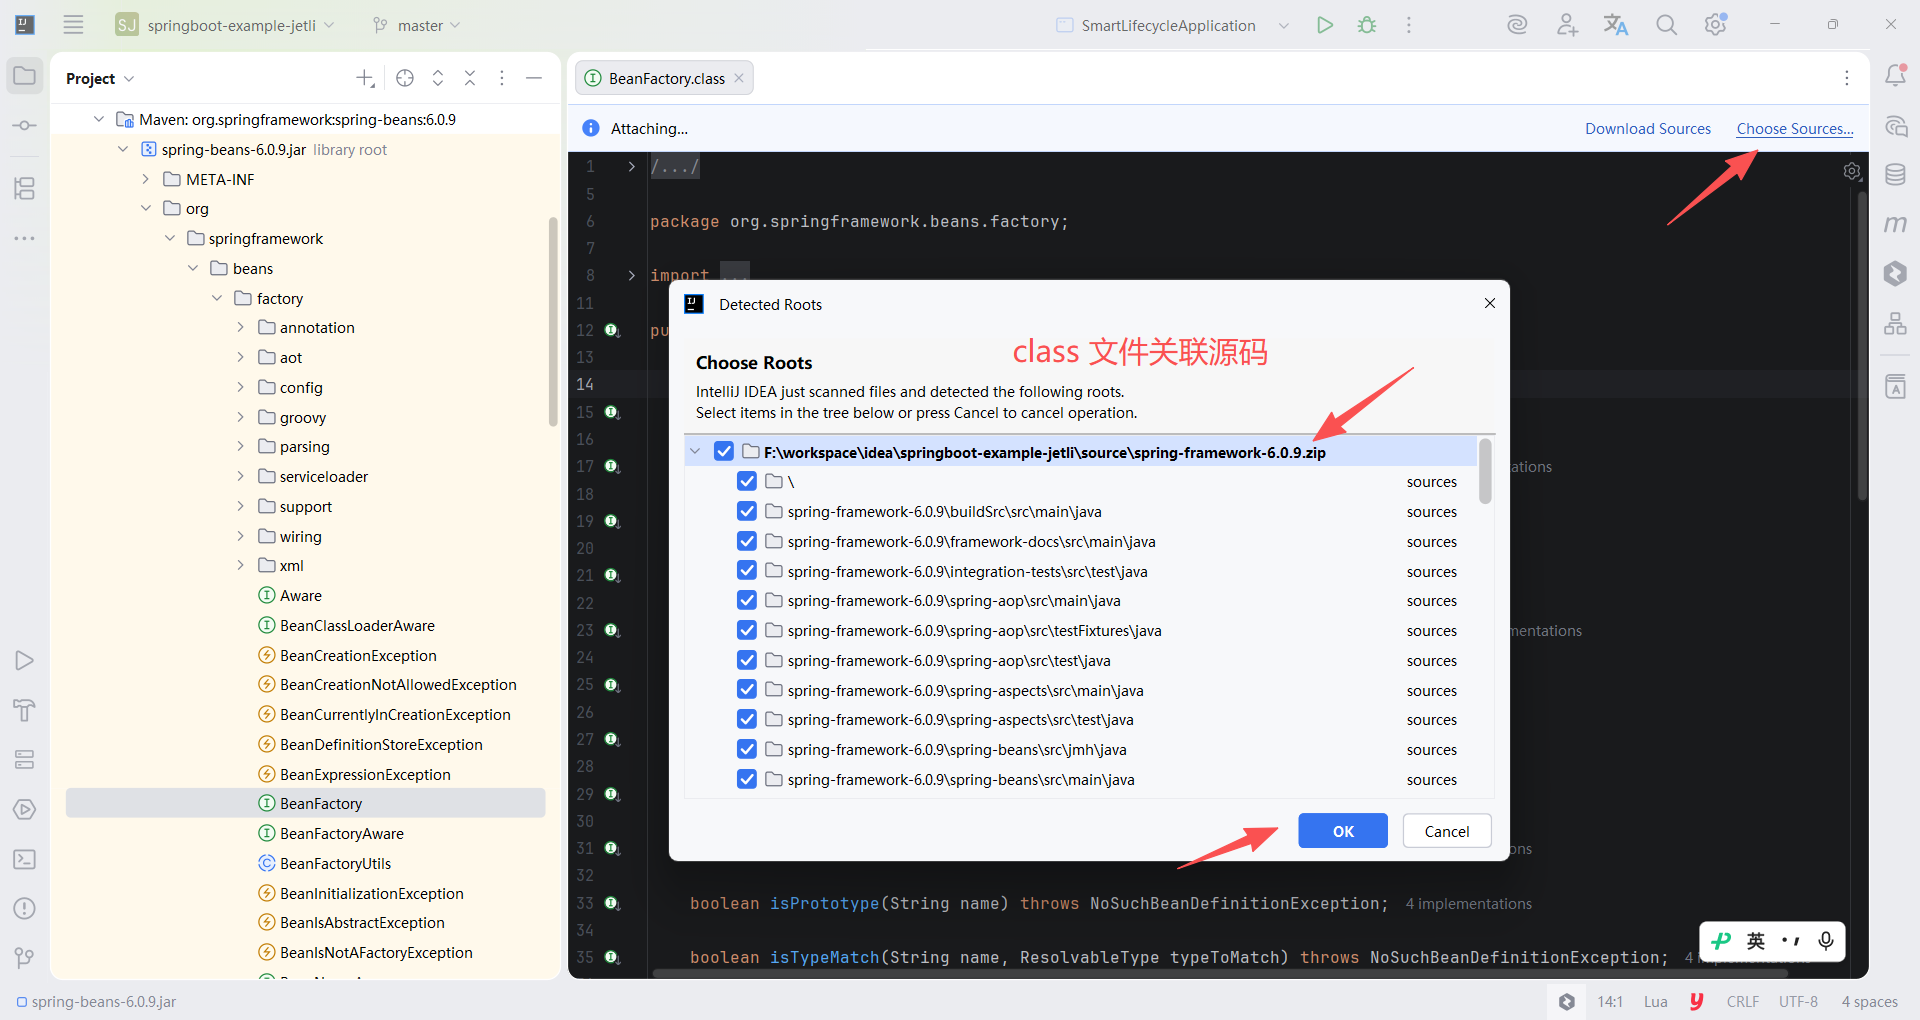Open Project panel options three-dot menu
1920x1020 pixels.
[x=502, y=78]
